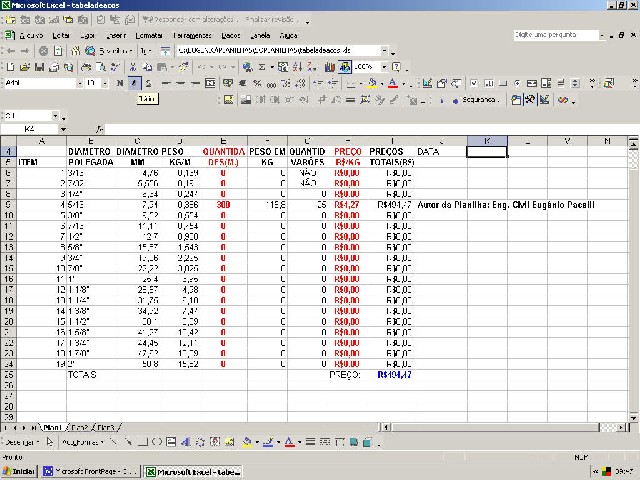
Task: Click the Cut scissors icon
Action: (133, 67)
